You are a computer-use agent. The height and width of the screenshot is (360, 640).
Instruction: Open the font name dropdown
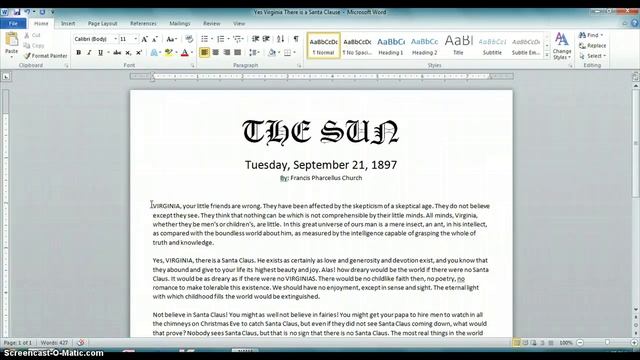click(x=116, y=39)
